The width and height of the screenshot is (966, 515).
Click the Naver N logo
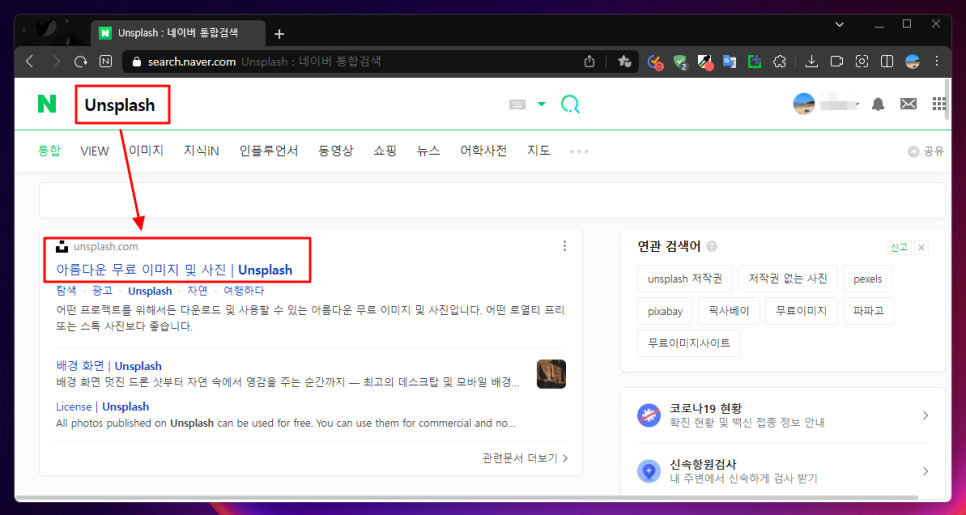click(x=47, y=103)
